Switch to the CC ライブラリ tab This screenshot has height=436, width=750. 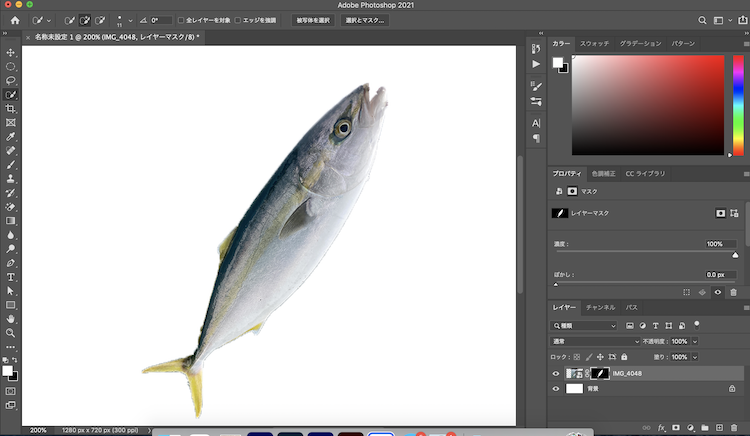645,174
